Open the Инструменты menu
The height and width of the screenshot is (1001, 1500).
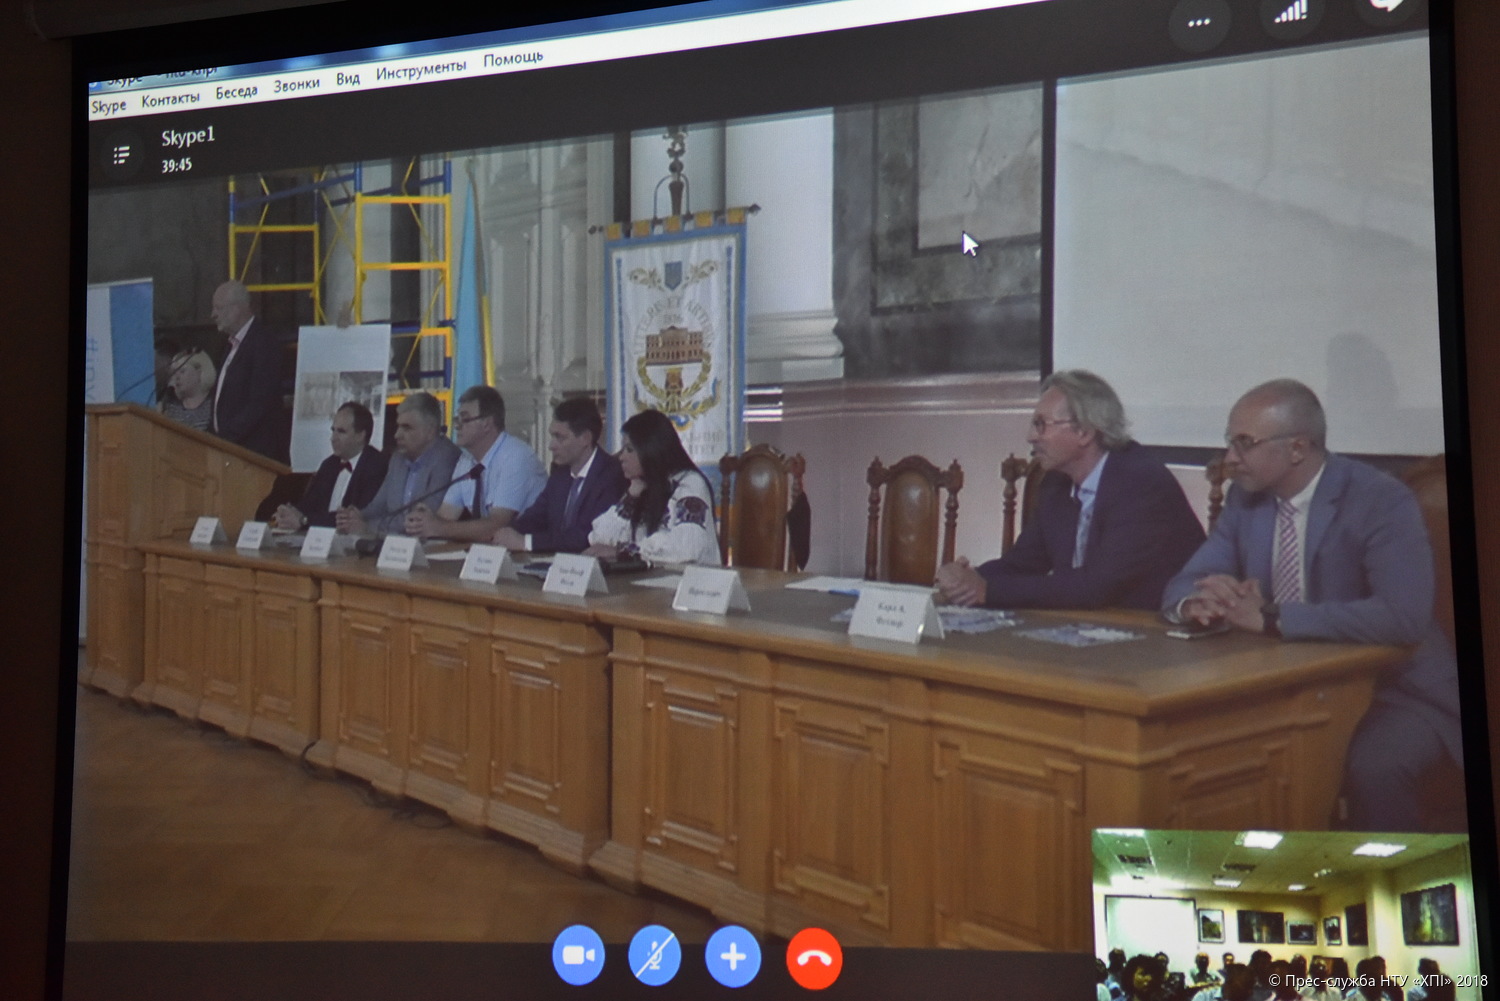click(x=421, y=69)
